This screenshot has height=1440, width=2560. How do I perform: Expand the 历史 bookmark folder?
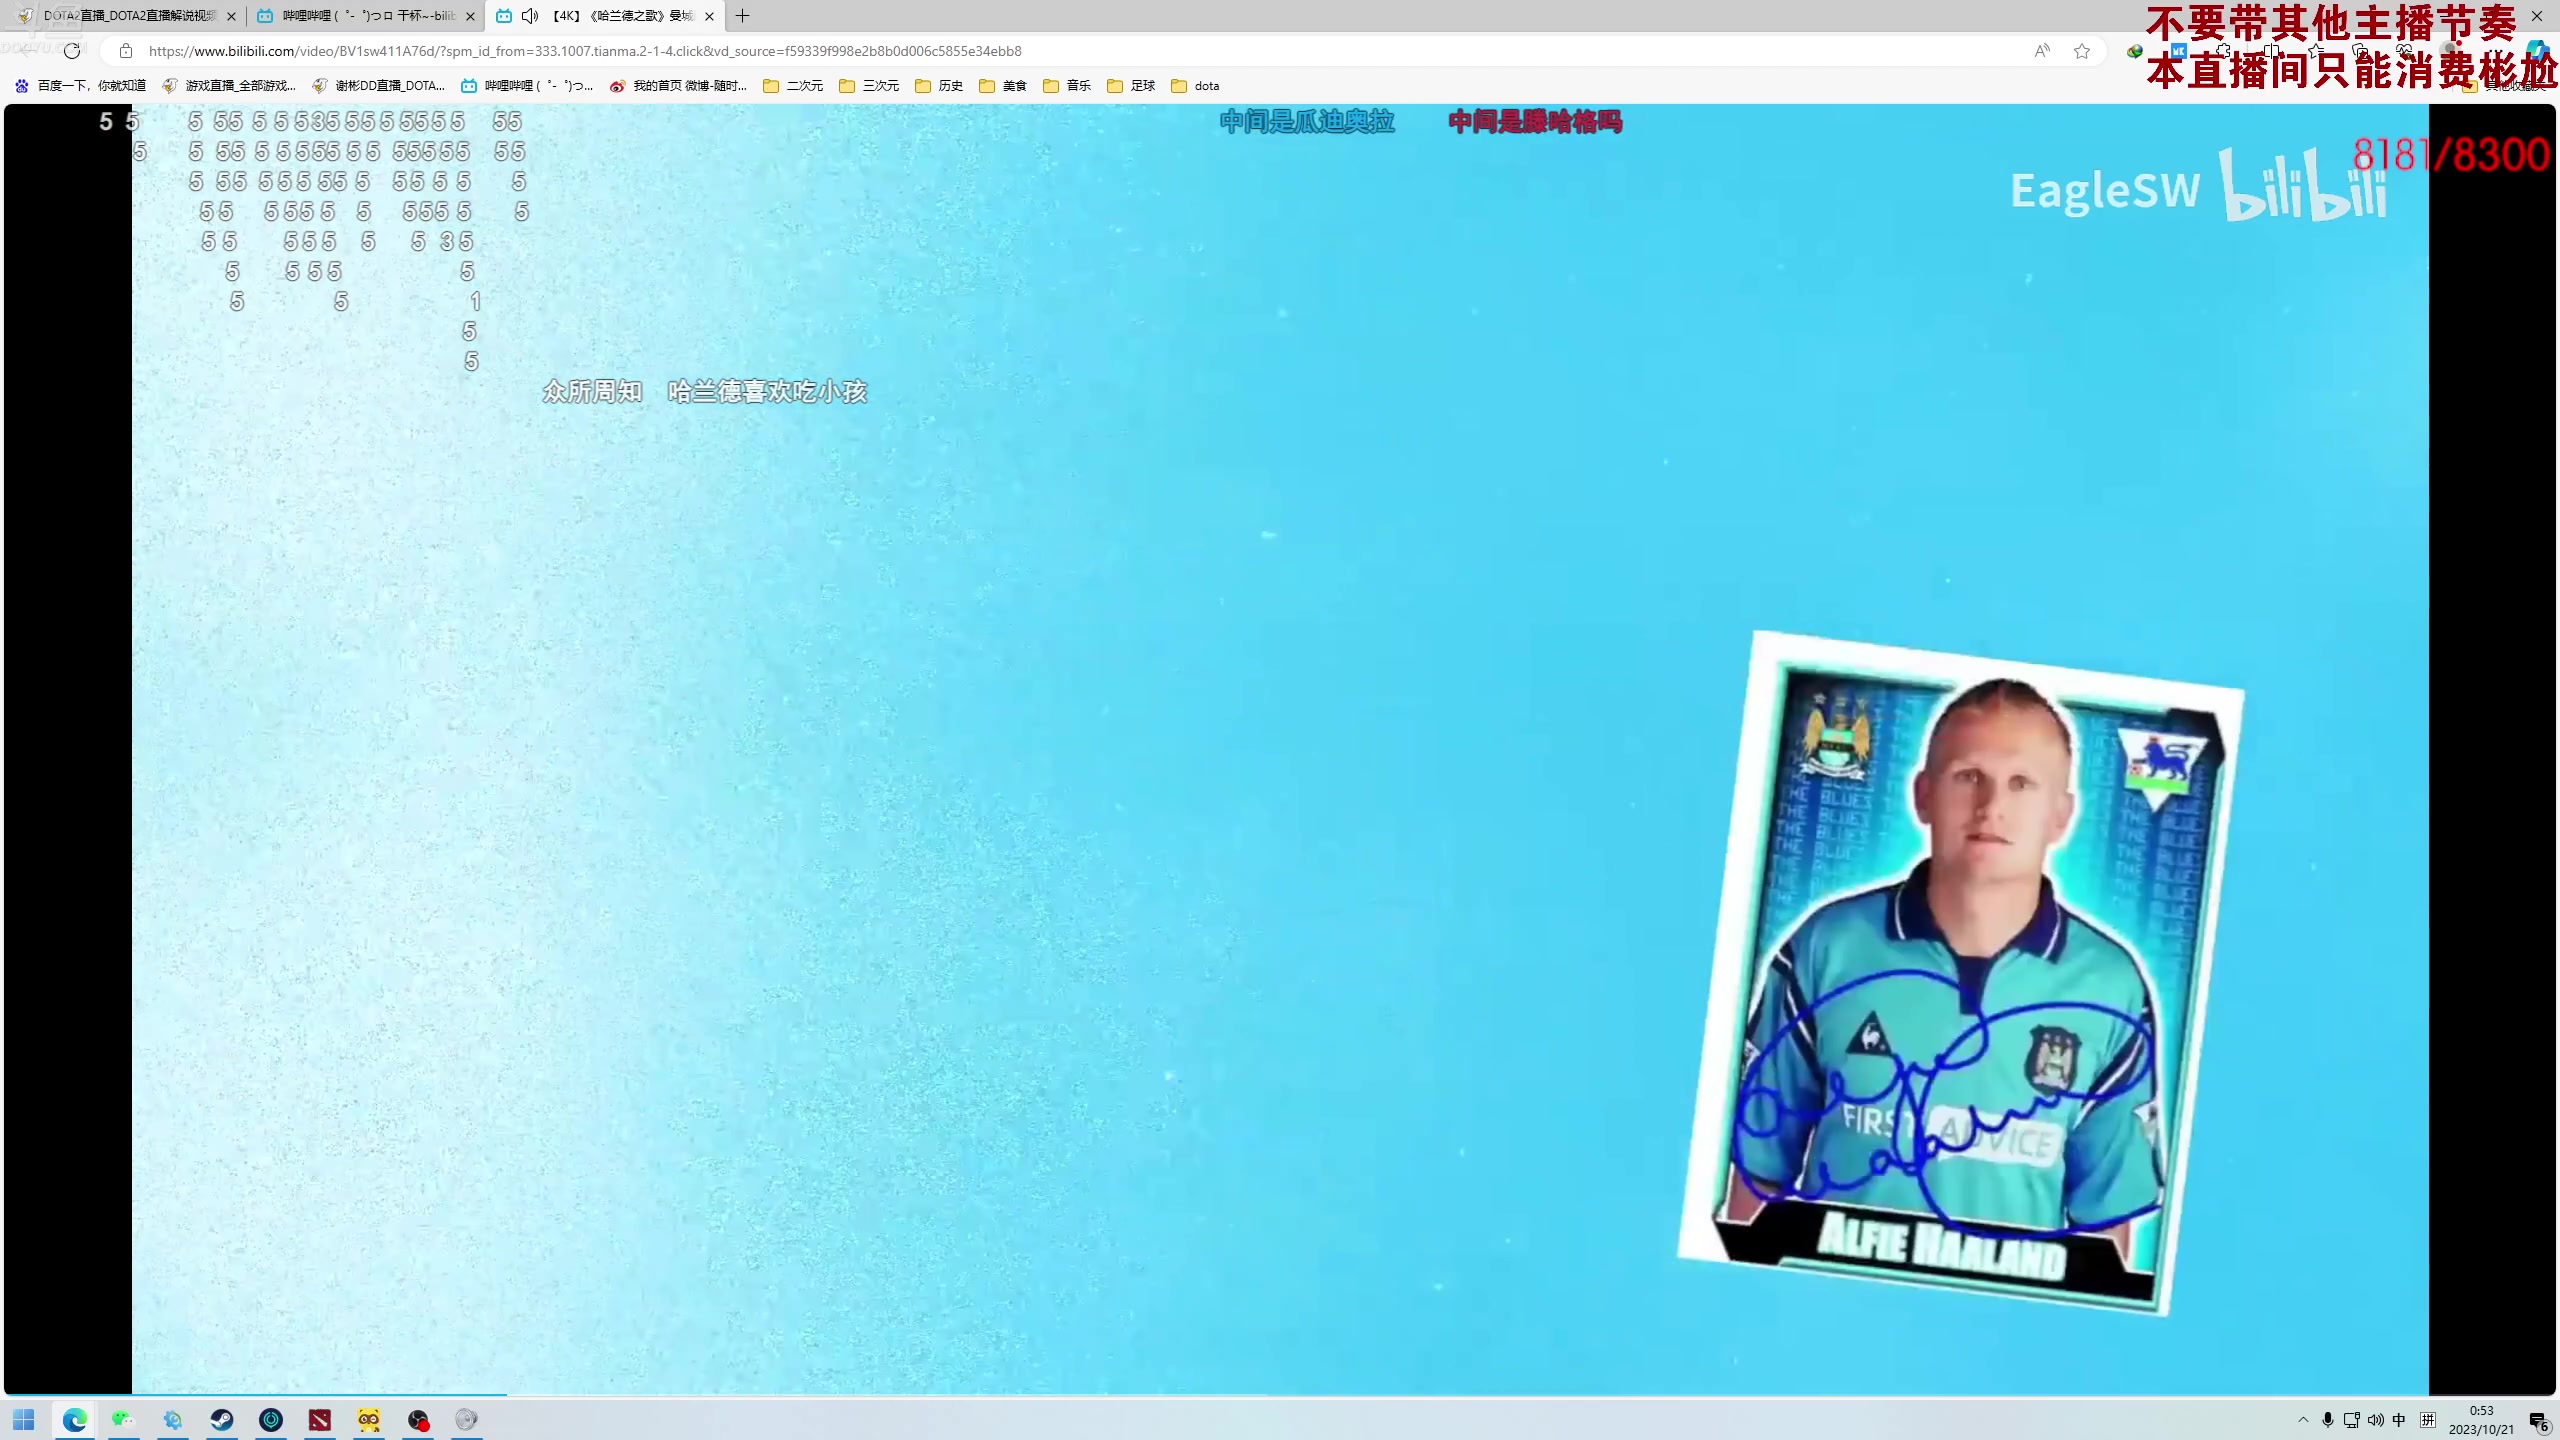(x=939, y=86)
